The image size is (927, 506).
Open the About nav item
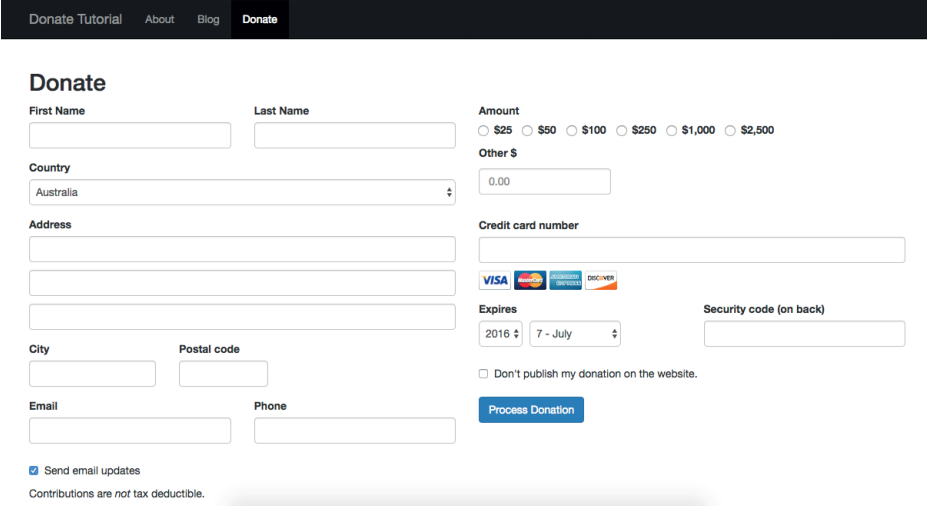160,20
